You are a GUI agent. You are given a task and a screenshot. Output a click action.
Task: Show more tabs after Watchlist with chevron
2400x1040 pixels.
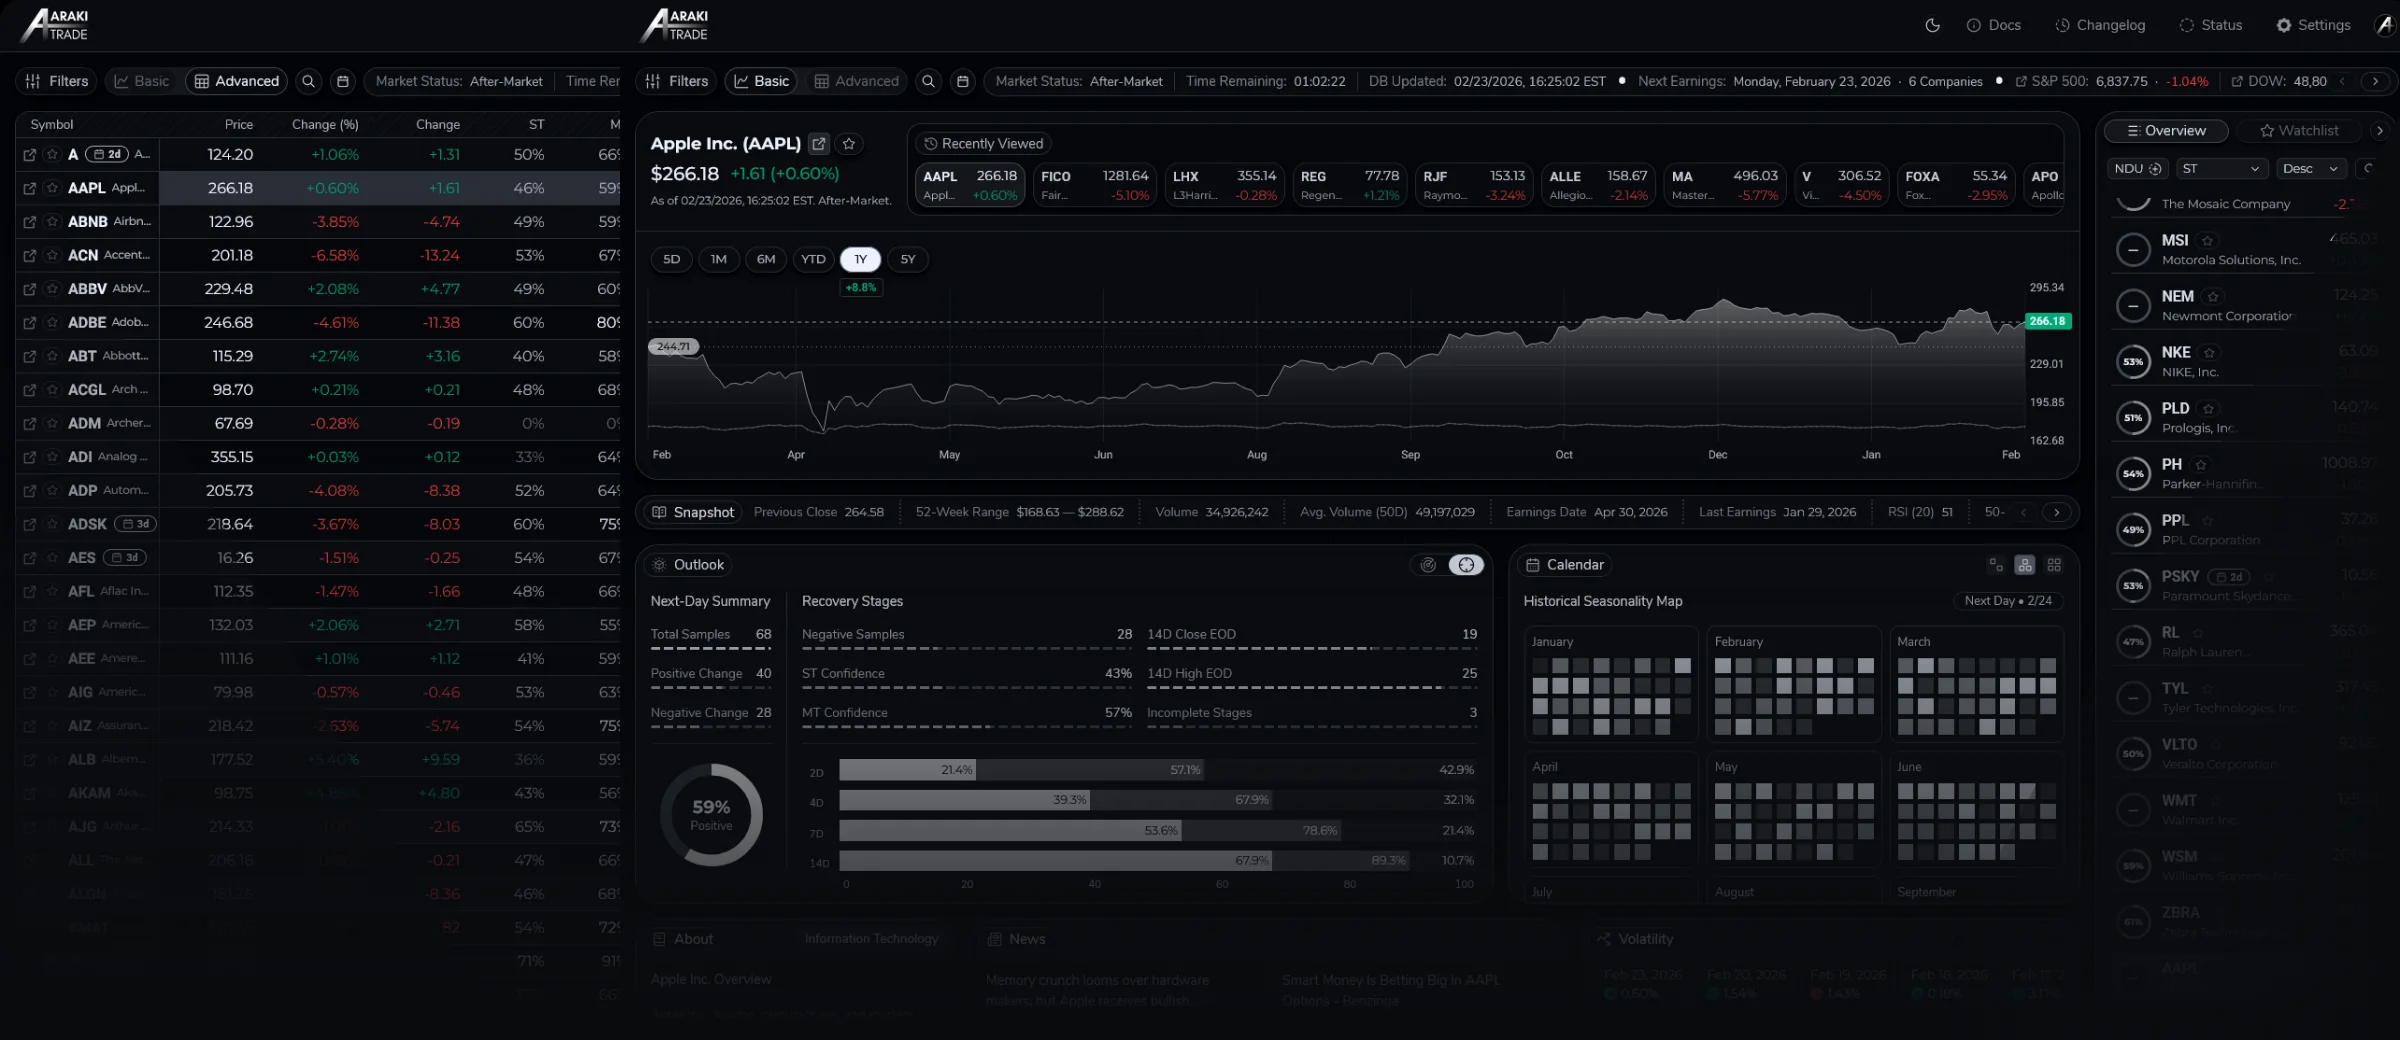pyautogui.click(x=2380, y=131)
